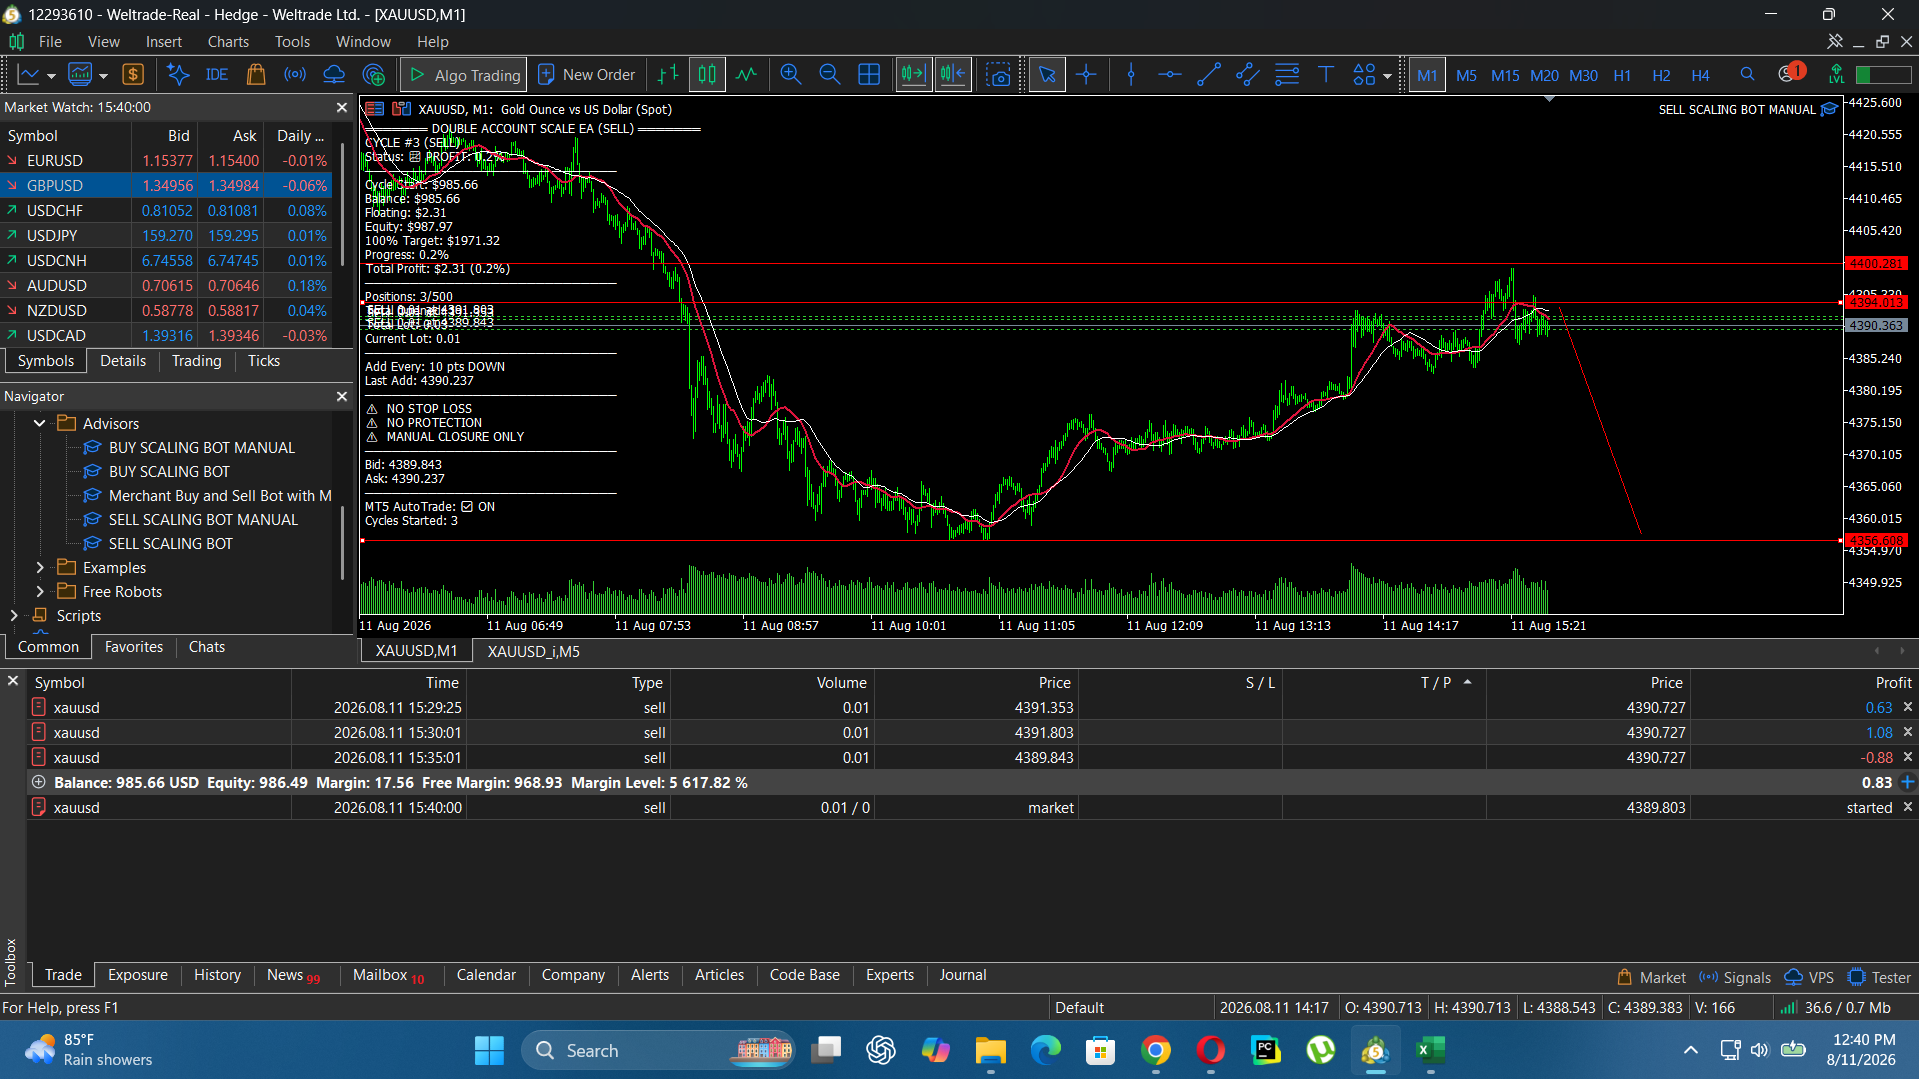Select the trendline drawing tool

pos(1209,75)
